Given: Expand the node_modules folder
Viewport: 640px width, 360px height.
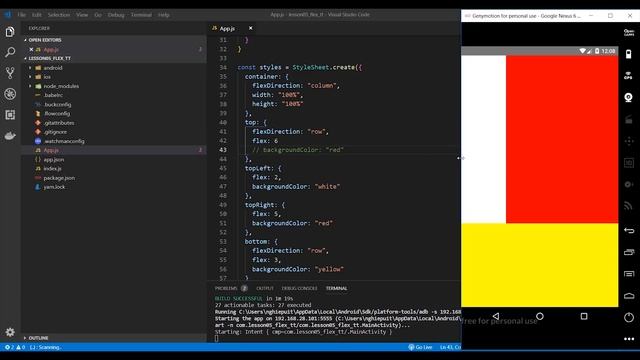Looking at the screenshot, I should pyautogui.click(x=61, y=86).
